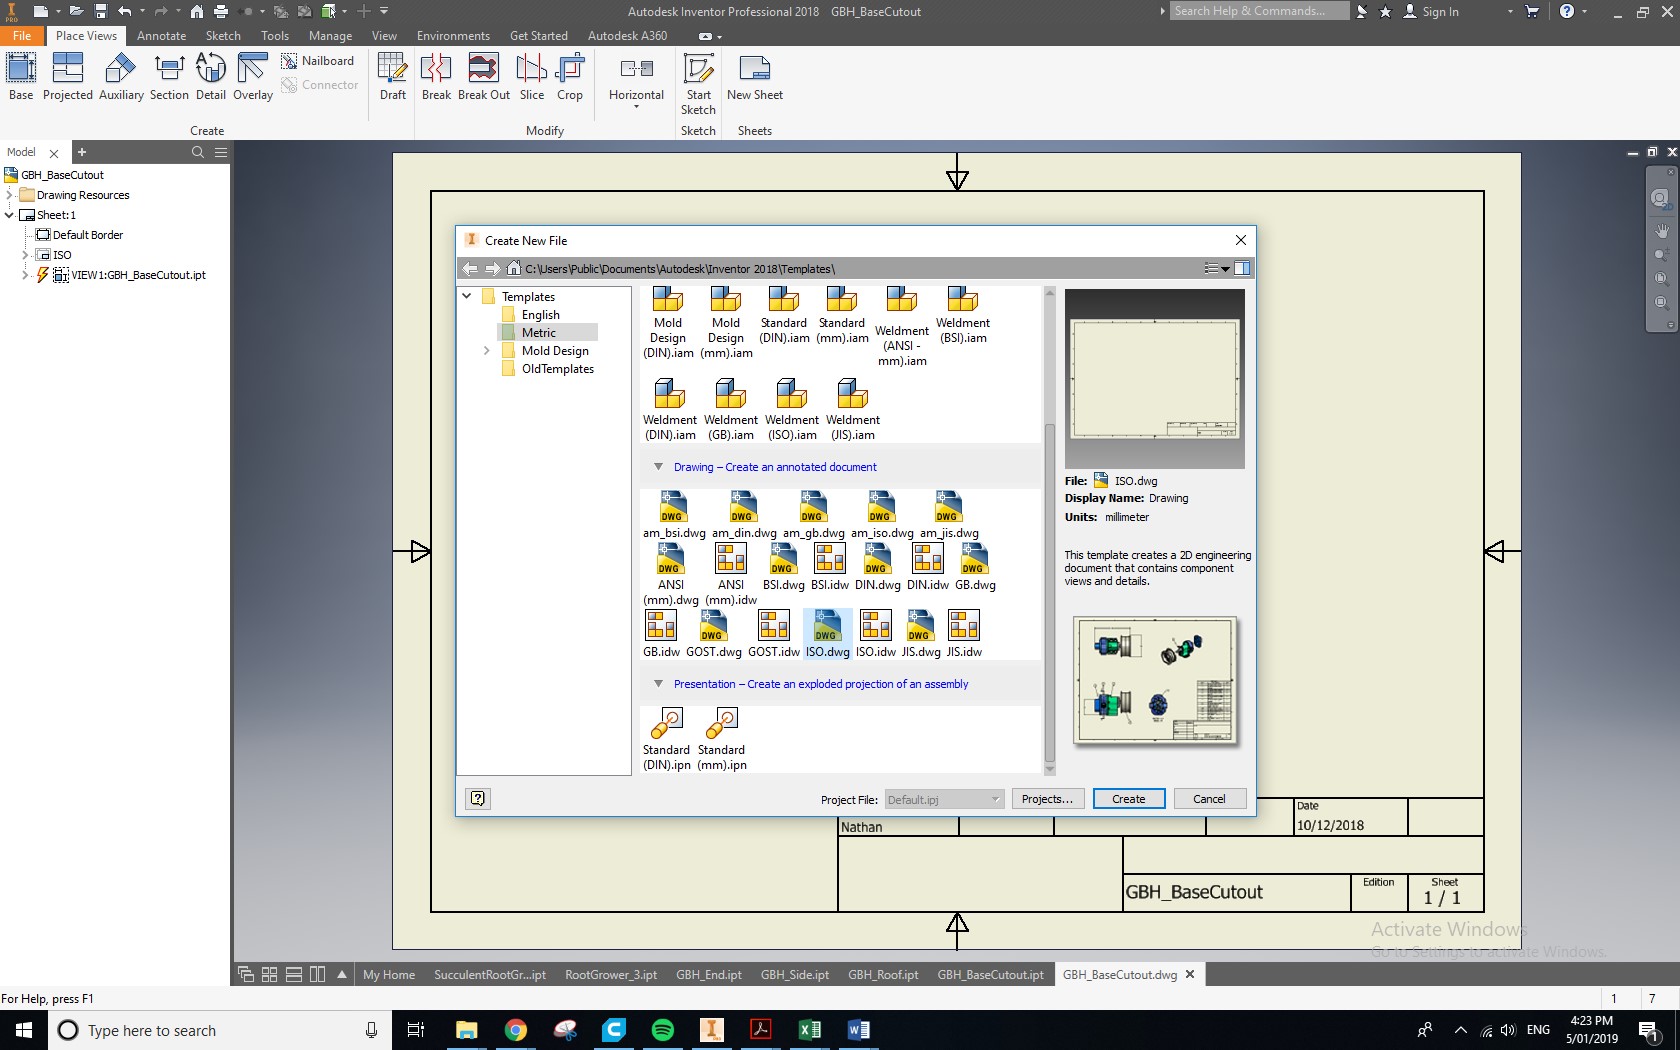Viewport: 1680px width, 1050px height.
Task: Click the New Sheet tool
Action: pos(755,77)
